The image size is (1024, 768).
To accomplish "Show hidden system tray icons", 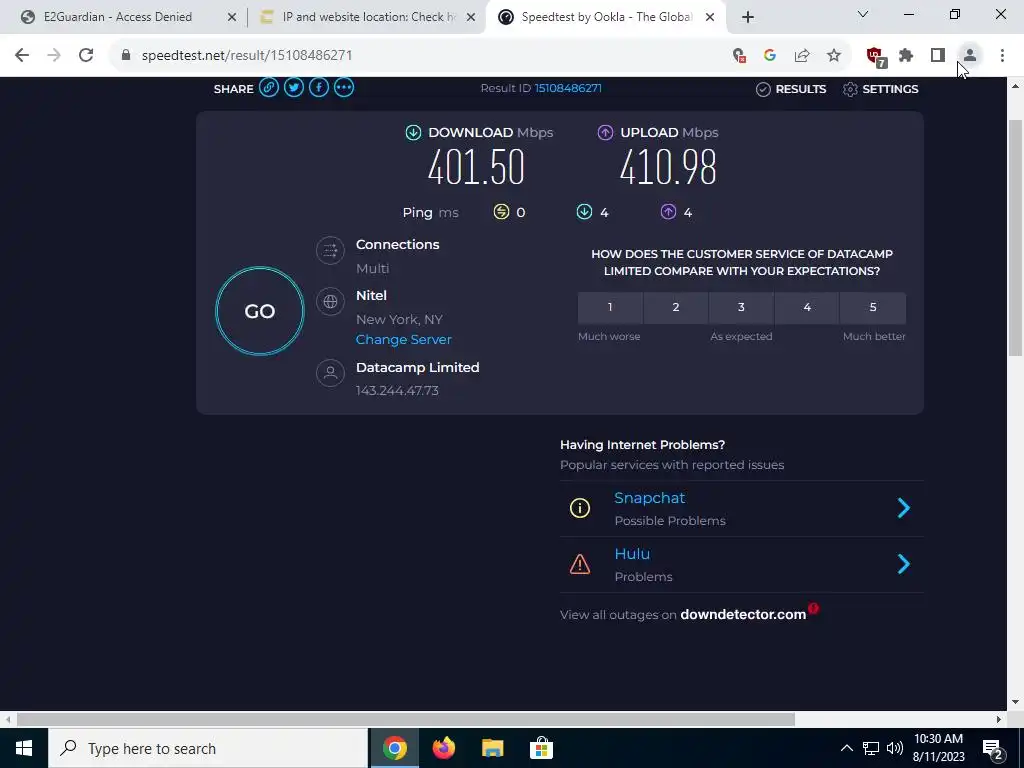I will [846, 748].
